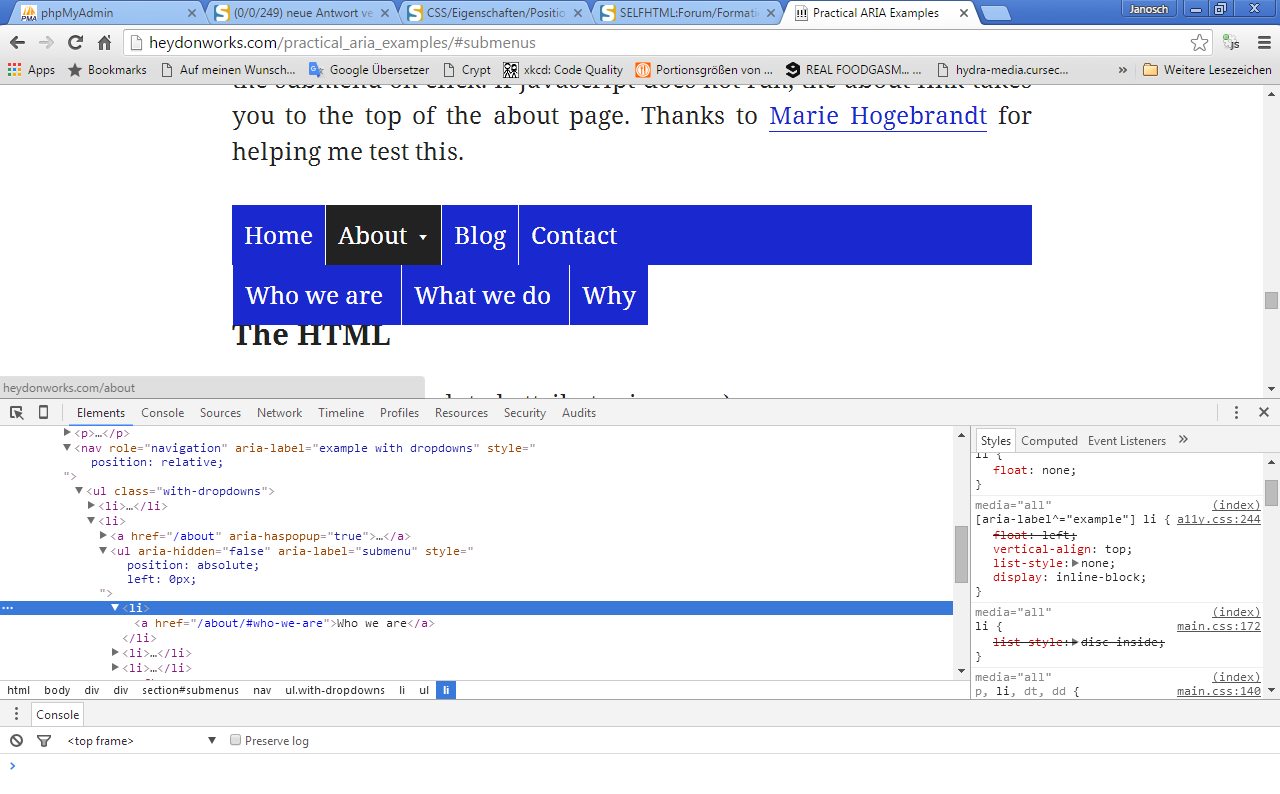Viewport: 1280px width, 794px height.
Task: Select ul.with-dropdowns in breadcrumb bar
Action: coord(335,690)
